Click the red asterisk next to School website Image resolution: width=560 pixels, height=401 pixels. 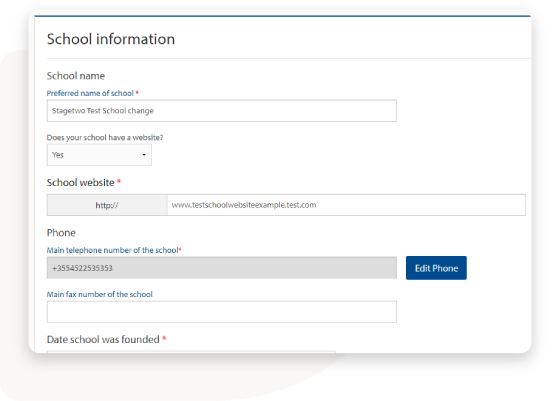119,181
